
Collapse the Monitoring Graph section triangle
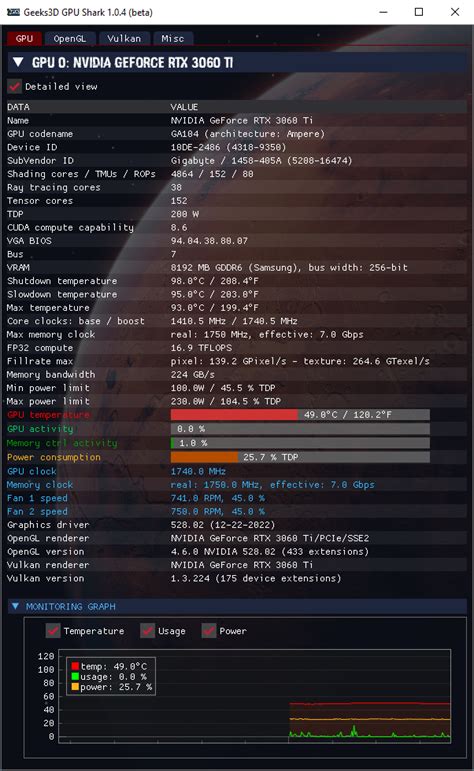[x=16, y=606]
